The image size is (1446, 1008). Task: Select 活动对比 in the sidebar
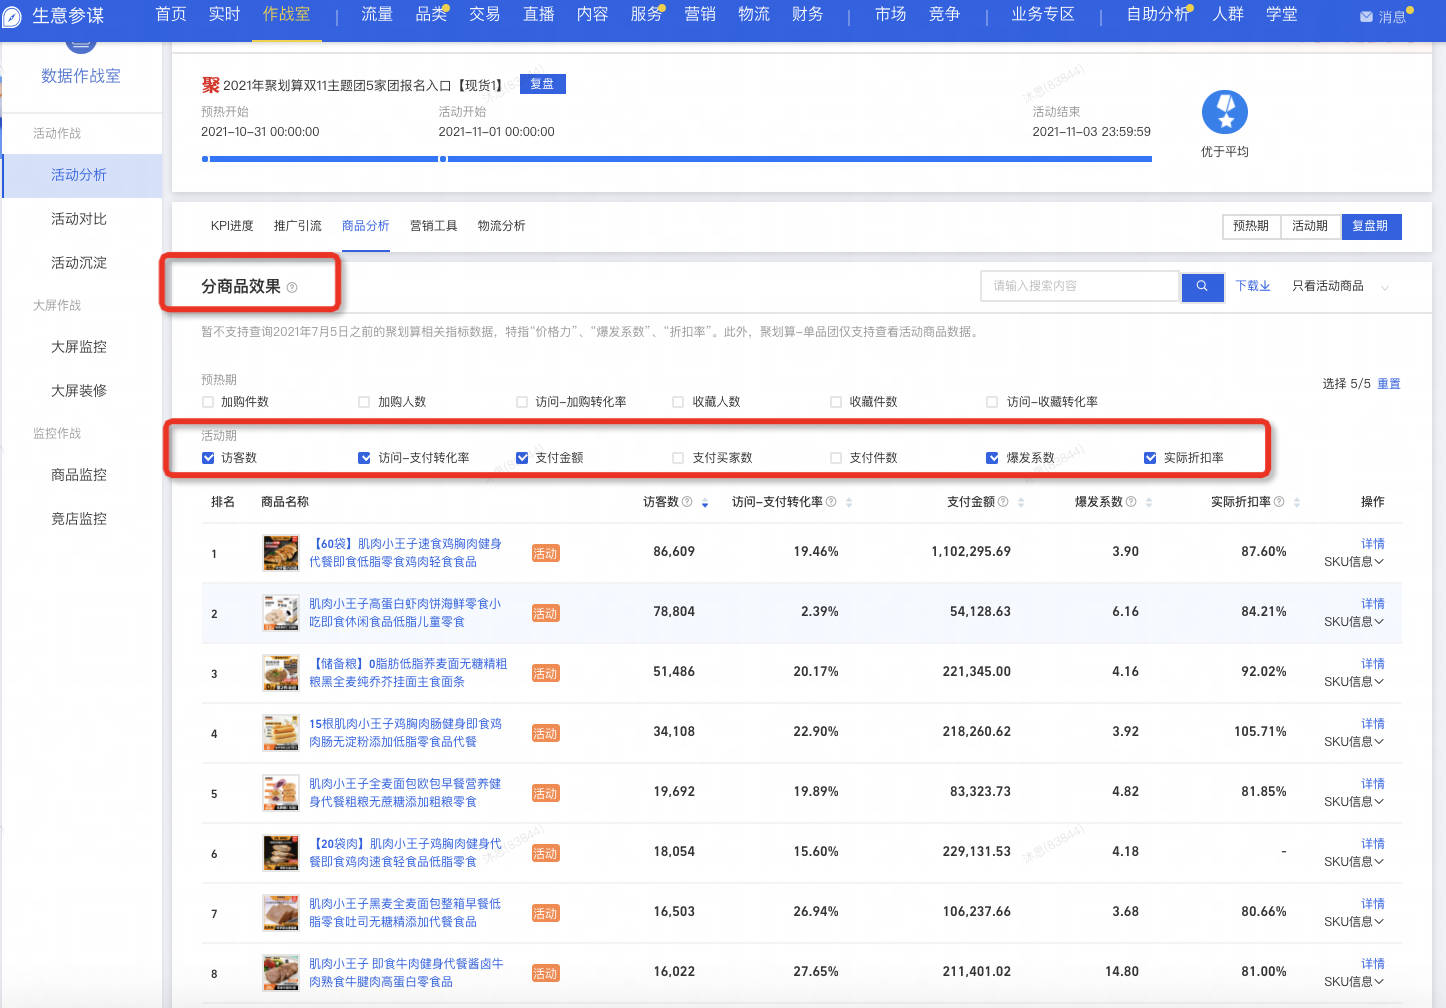tap(79, 219)
